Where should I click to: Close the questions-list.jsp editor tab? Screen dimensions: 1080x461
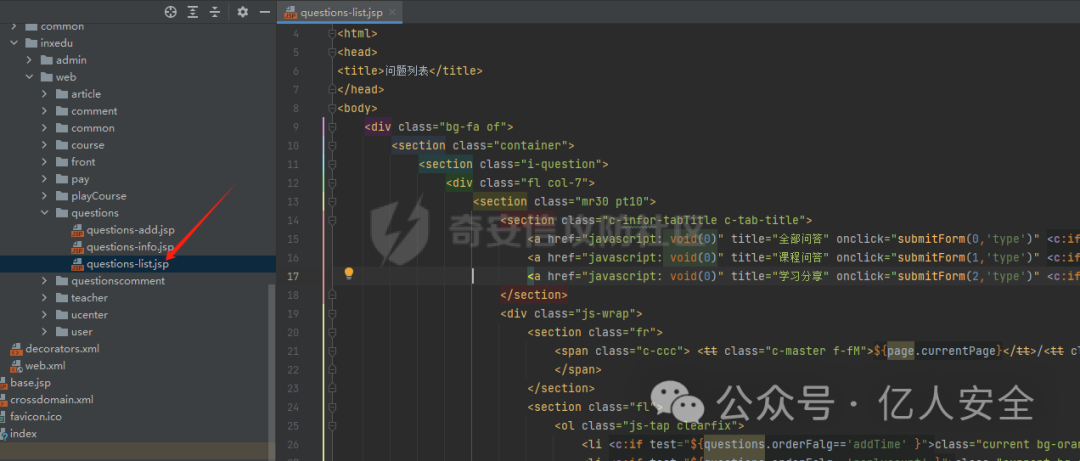tap(392, 12)
